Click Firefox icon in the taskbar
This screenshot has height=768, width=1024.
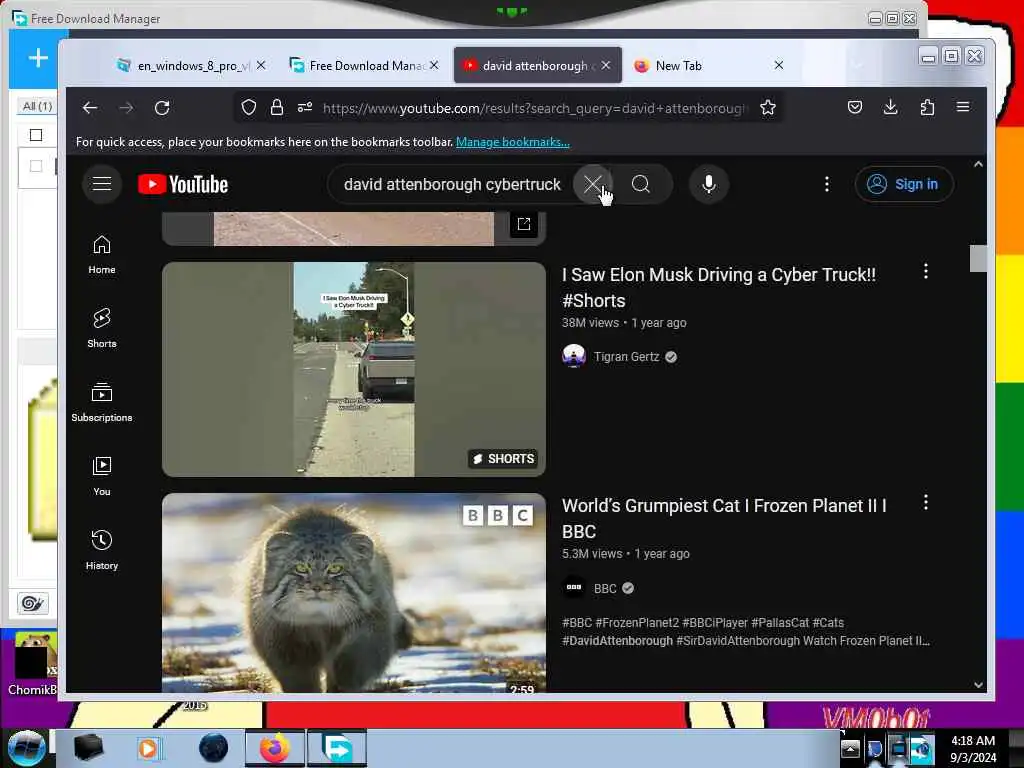click(275, 748)
